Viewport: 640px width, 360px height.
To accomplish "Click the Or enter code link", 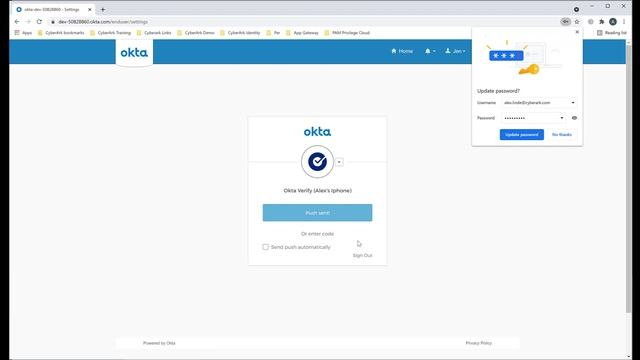I will click(x=317, y=234).
